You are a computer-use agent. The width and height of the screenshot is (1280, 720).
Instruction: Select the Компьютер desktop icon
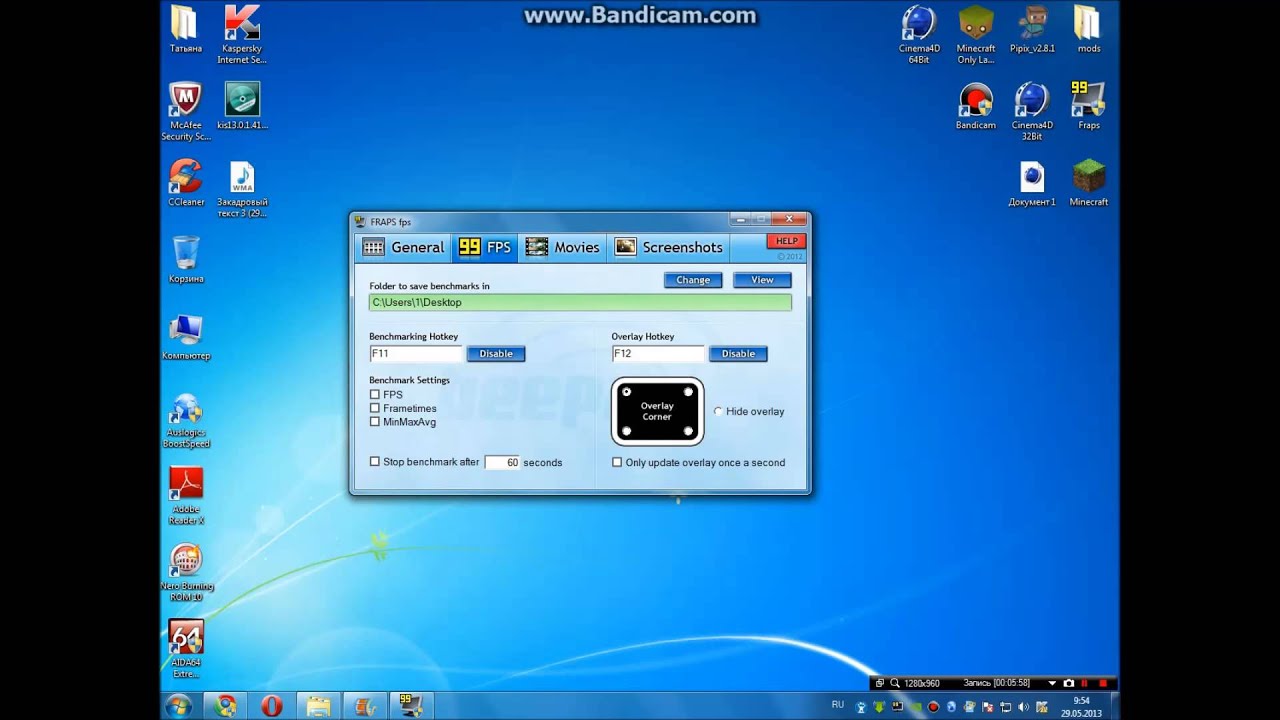pyautogui.click(x=186, y=336)
